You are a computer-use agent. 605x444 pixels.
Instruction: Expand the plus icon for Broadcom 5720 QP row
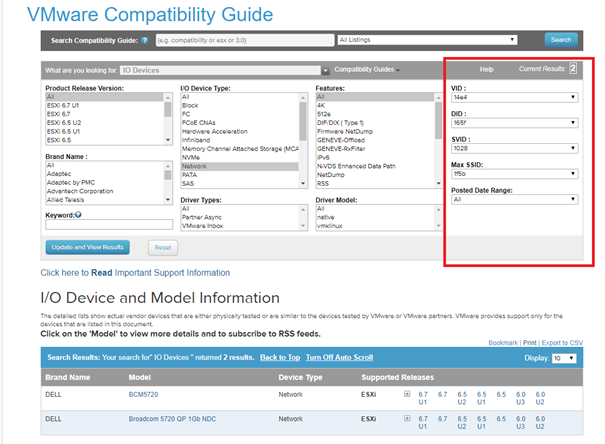[x=407, y=418]
